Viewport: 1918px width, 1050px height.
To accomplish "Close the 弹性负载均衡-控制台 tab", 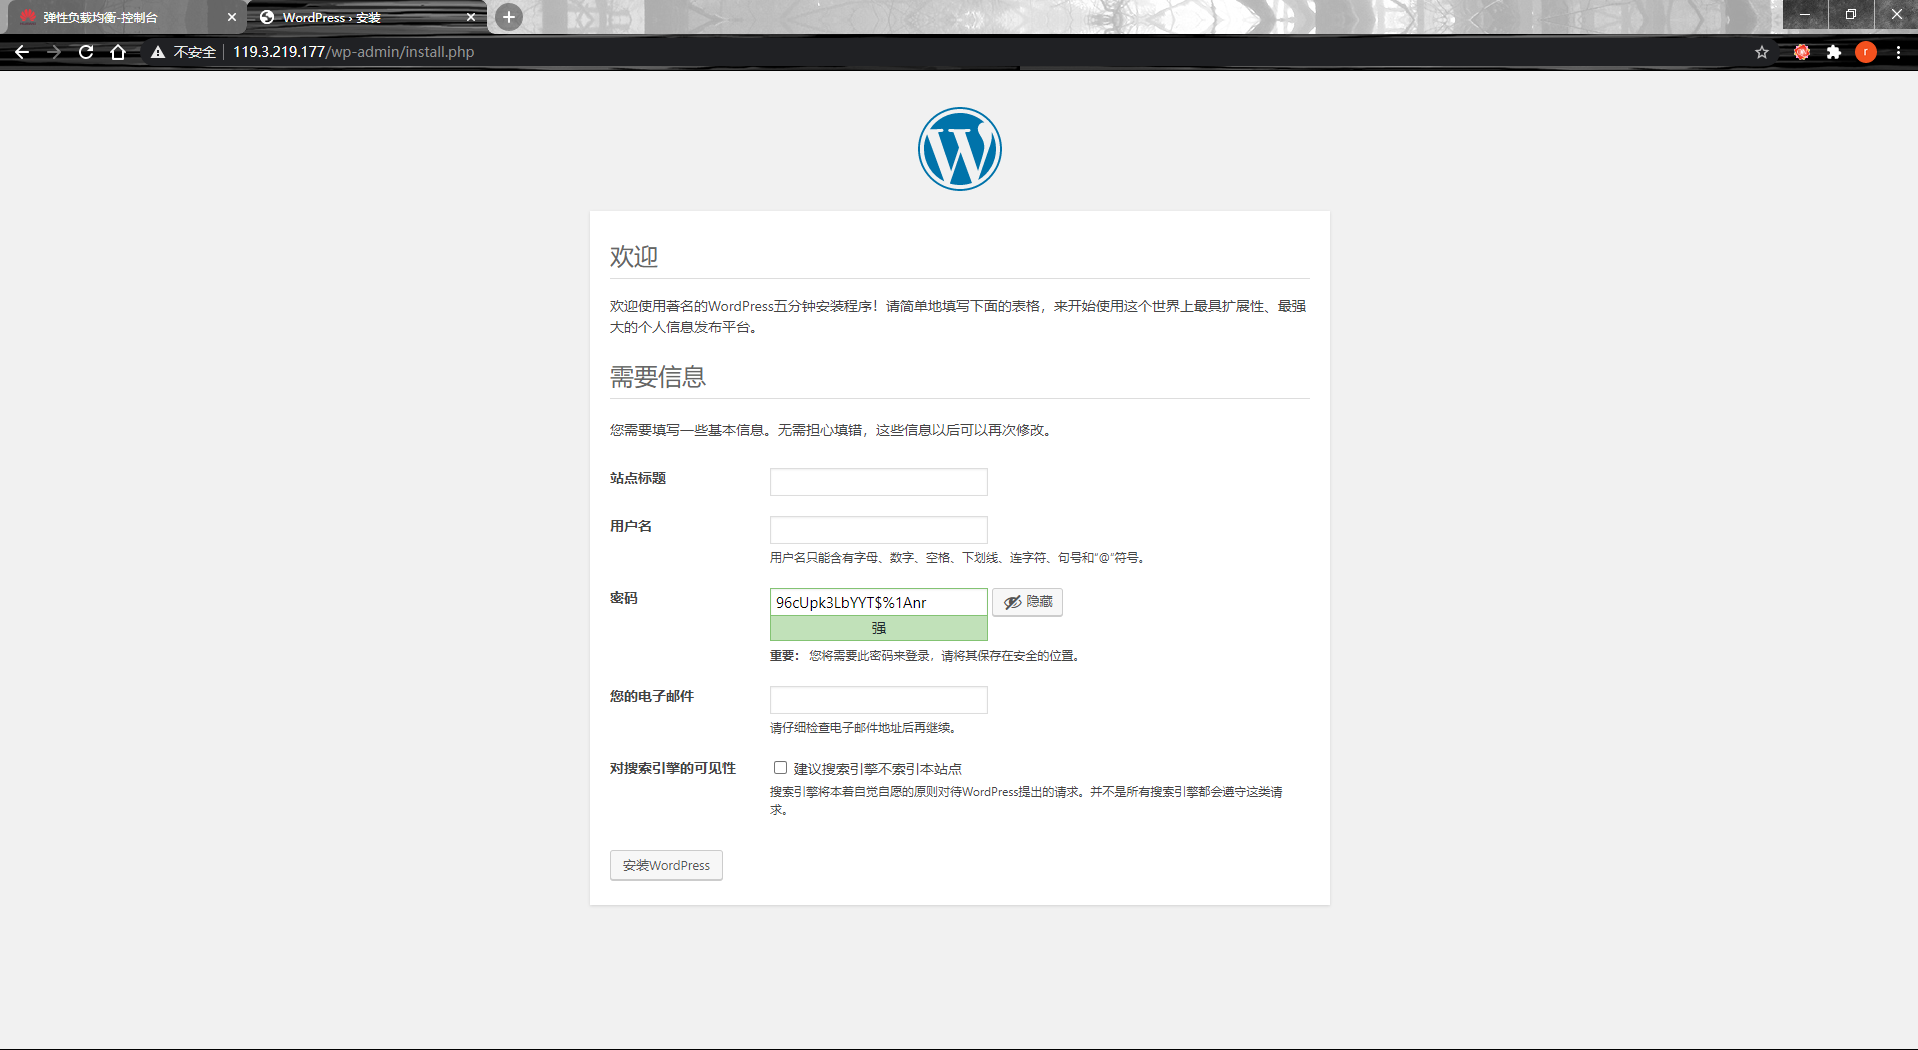I will pyautogui.click(x=231, y=17).
